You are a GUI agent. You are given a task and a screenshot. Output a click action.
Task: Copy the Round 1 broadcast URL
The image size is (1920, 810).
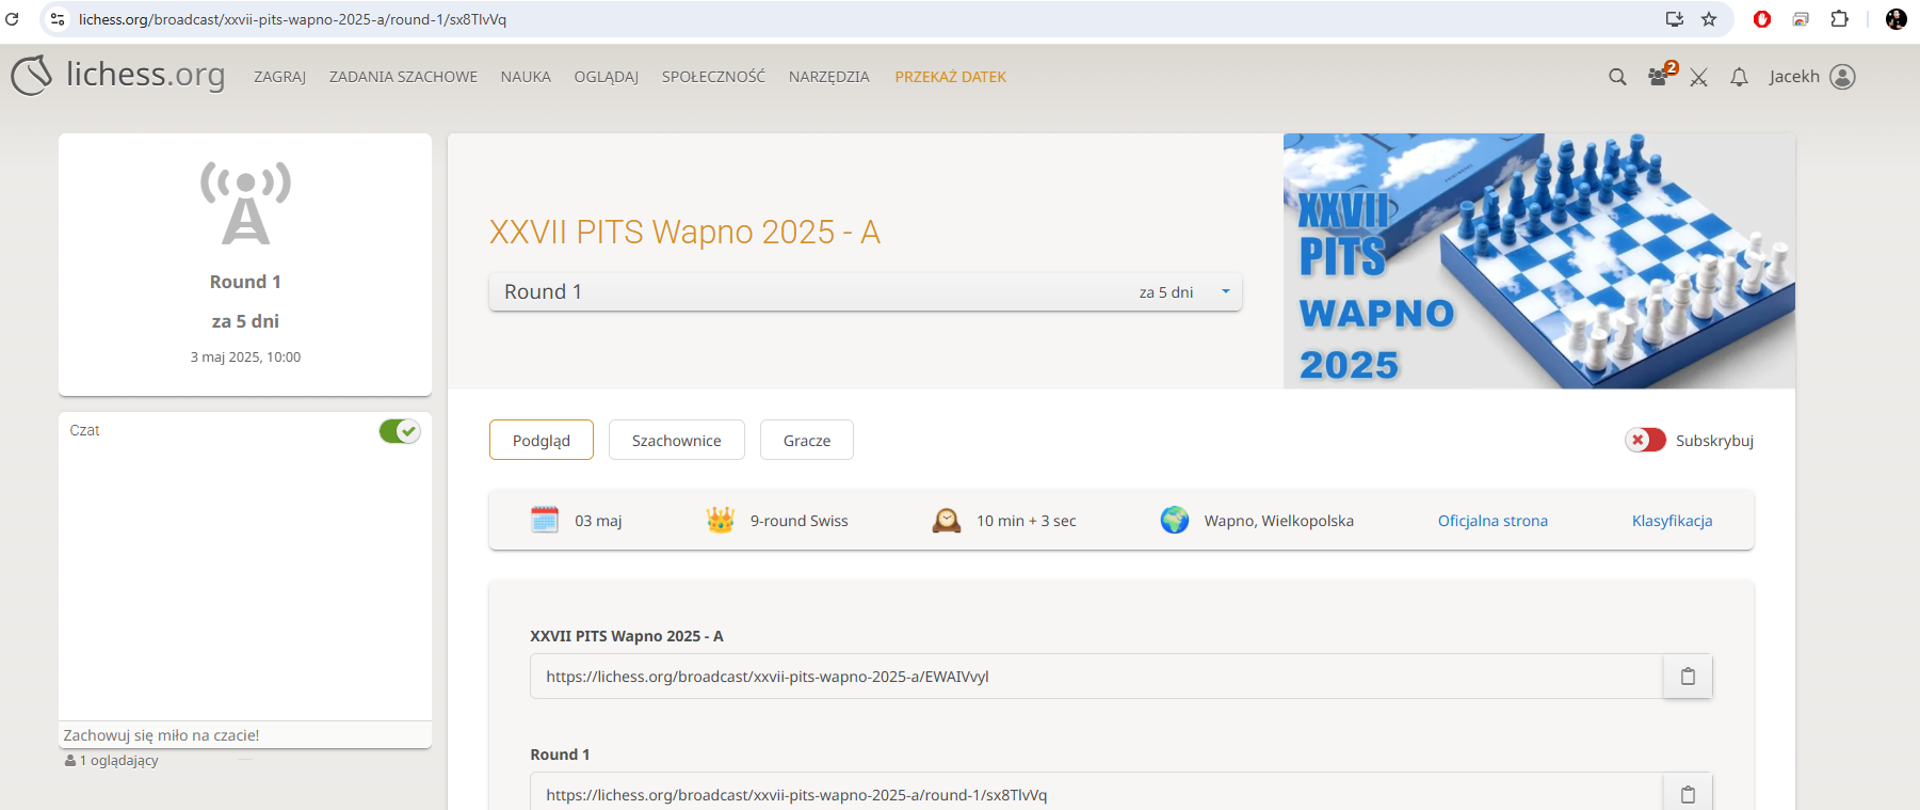(x=1688, y=794)
